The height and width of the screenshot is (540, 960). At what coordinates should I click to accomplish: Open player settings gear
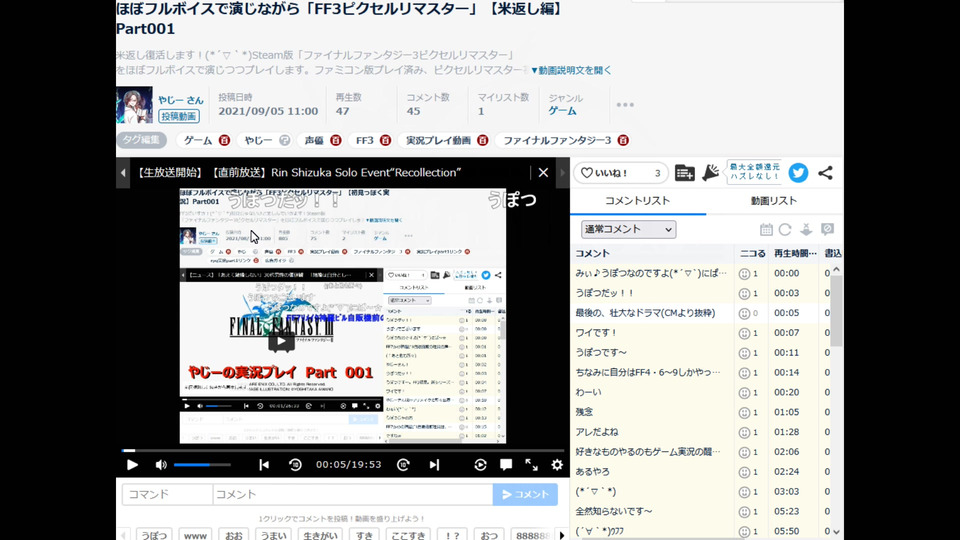(x=557, y=465)
